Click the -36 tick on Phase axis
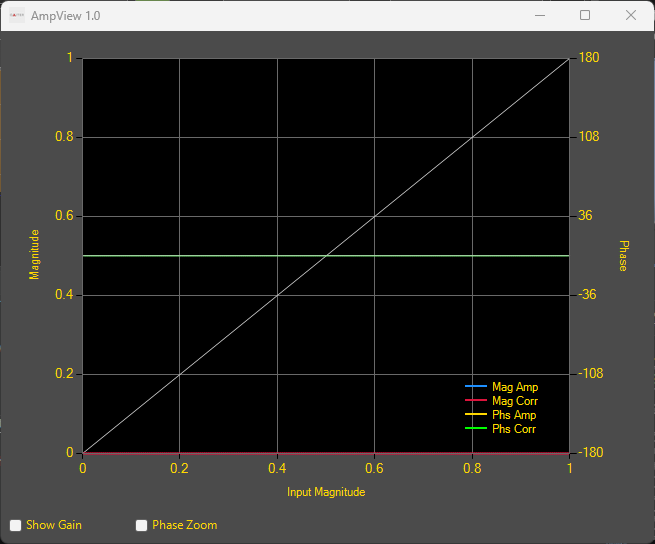 coord(587,295)
